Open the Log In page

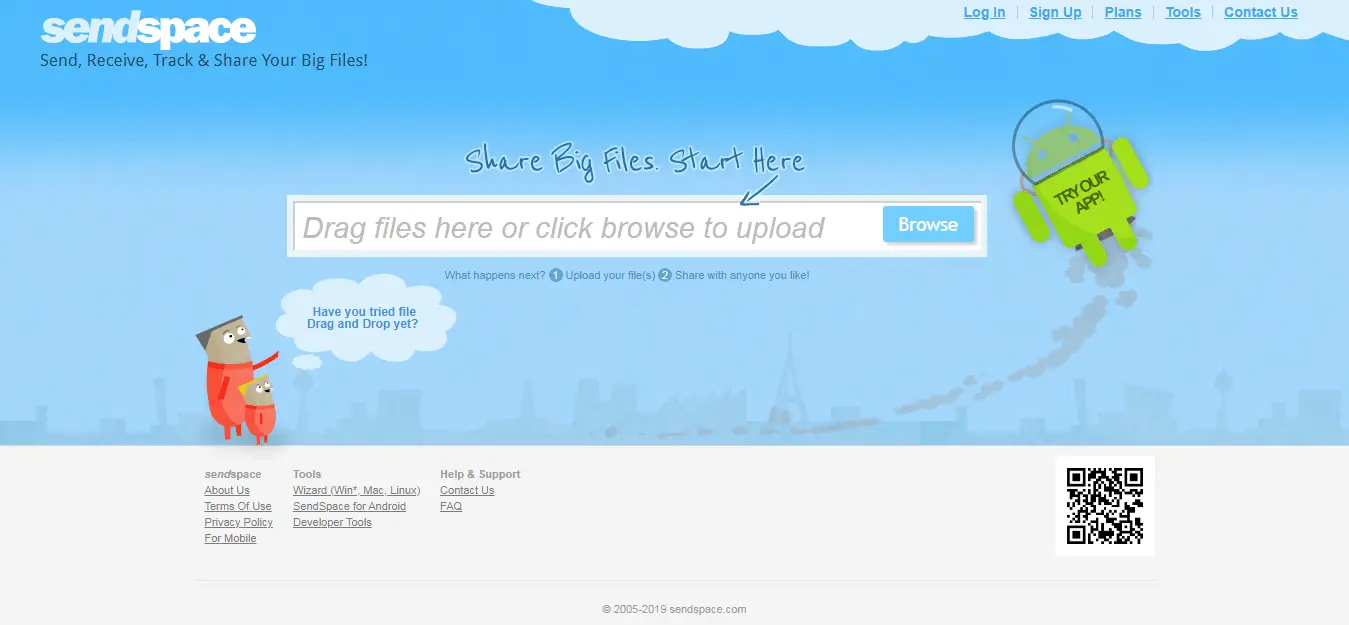[984, 12]
